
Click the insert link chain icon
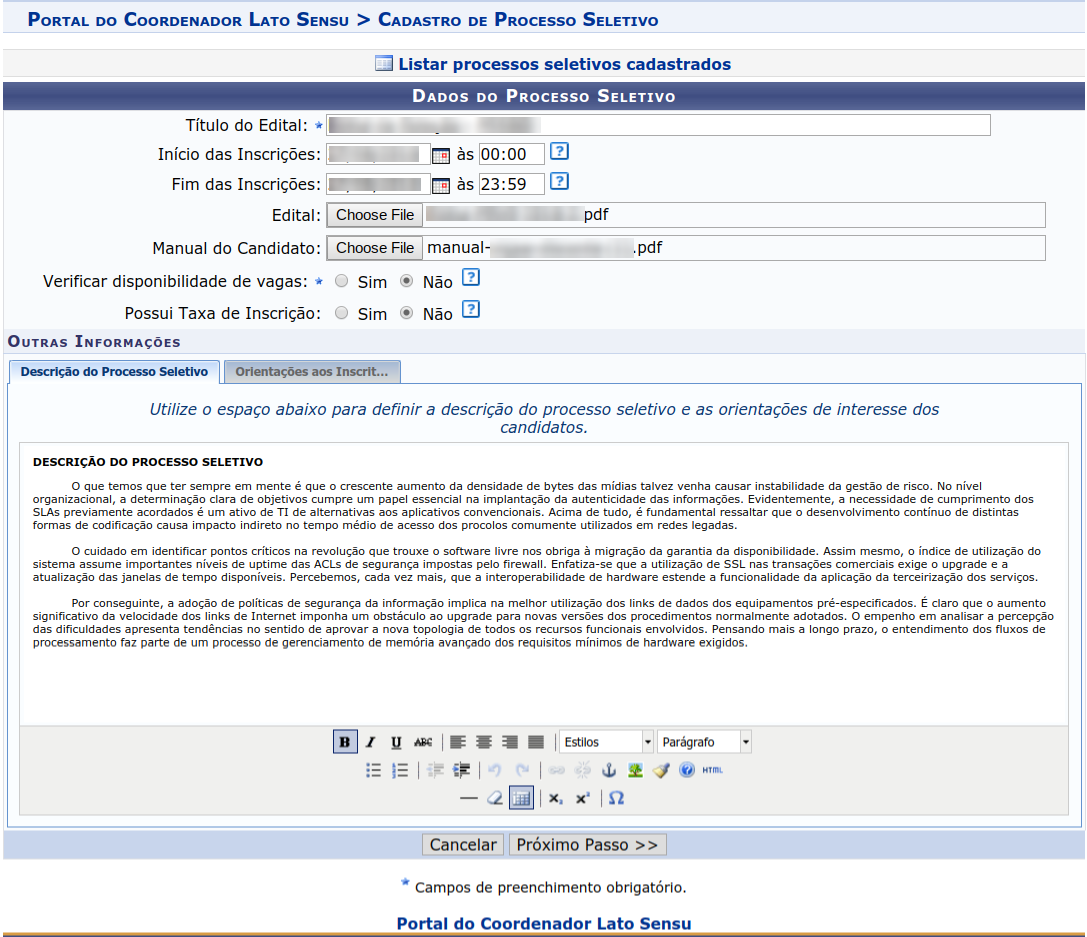coord(557,770)
